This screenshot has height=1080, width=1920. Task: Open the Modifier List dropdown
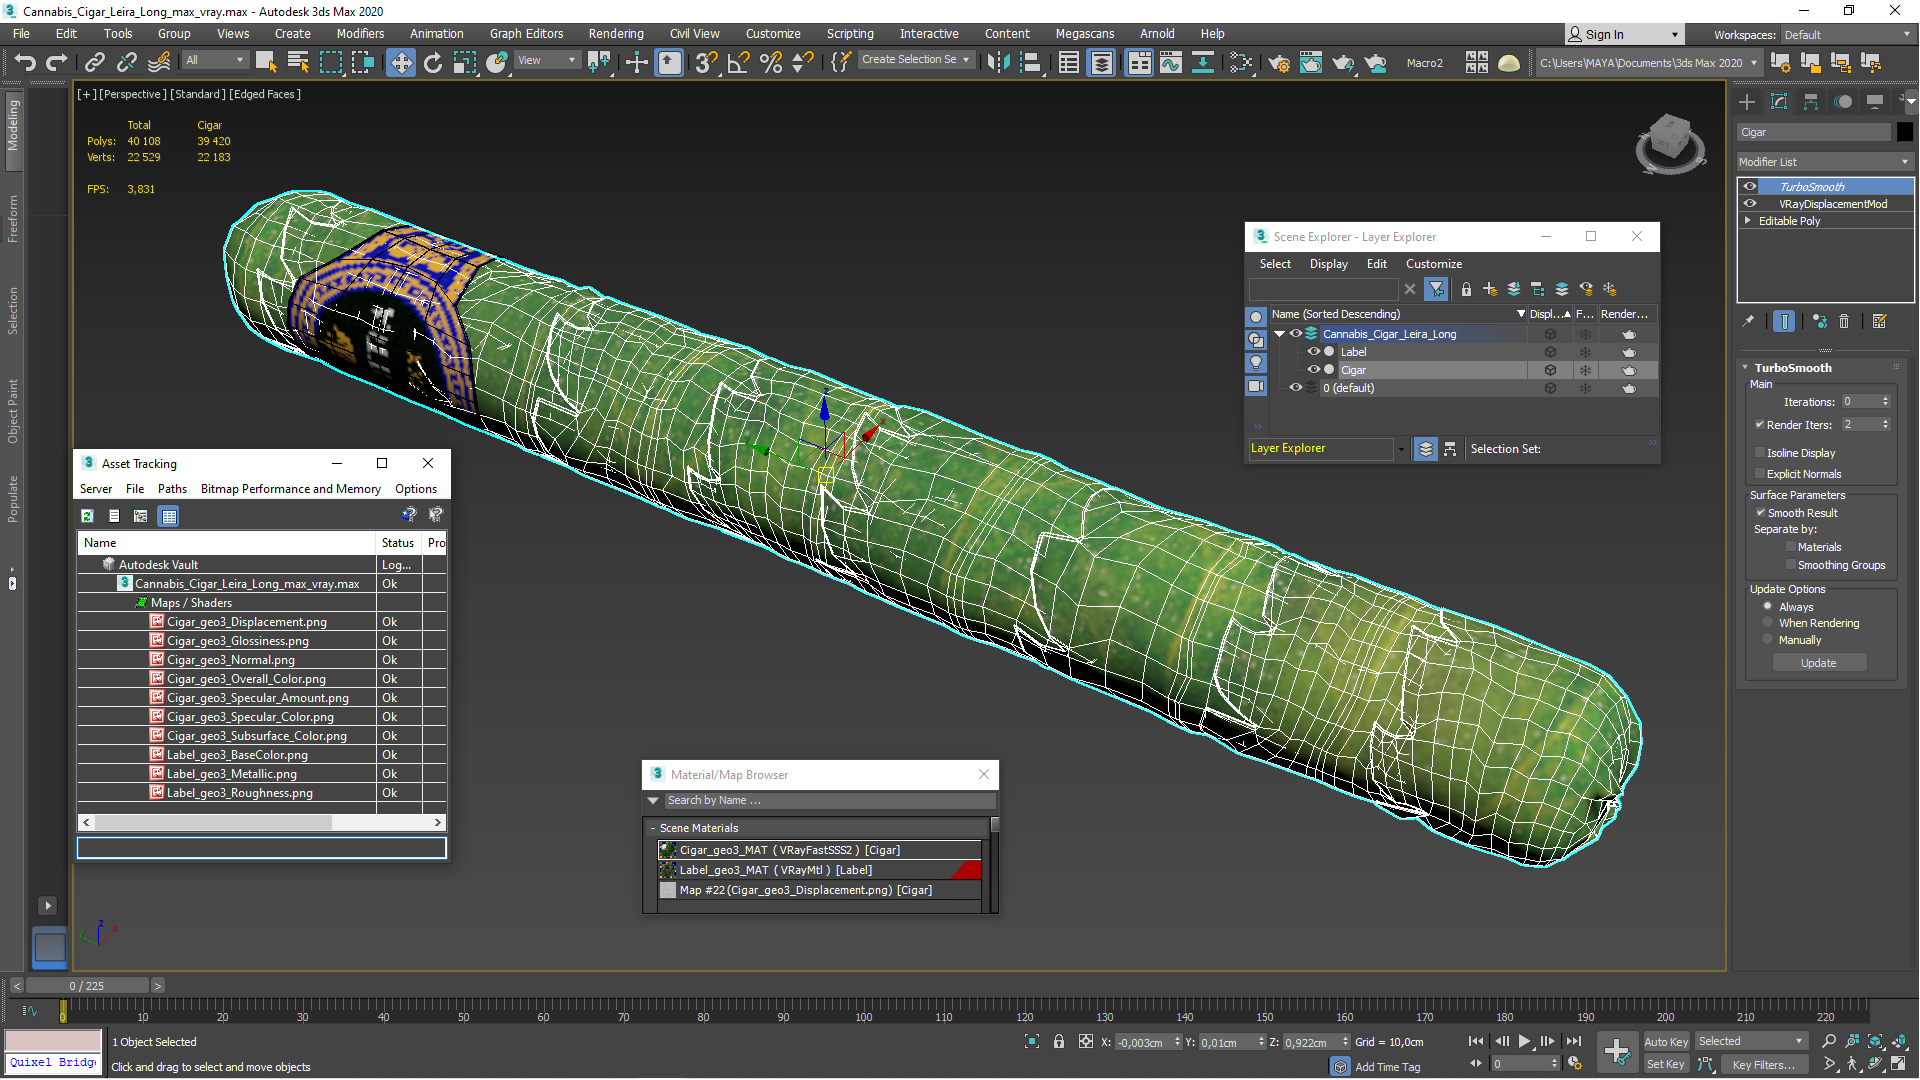(1825, 162)
